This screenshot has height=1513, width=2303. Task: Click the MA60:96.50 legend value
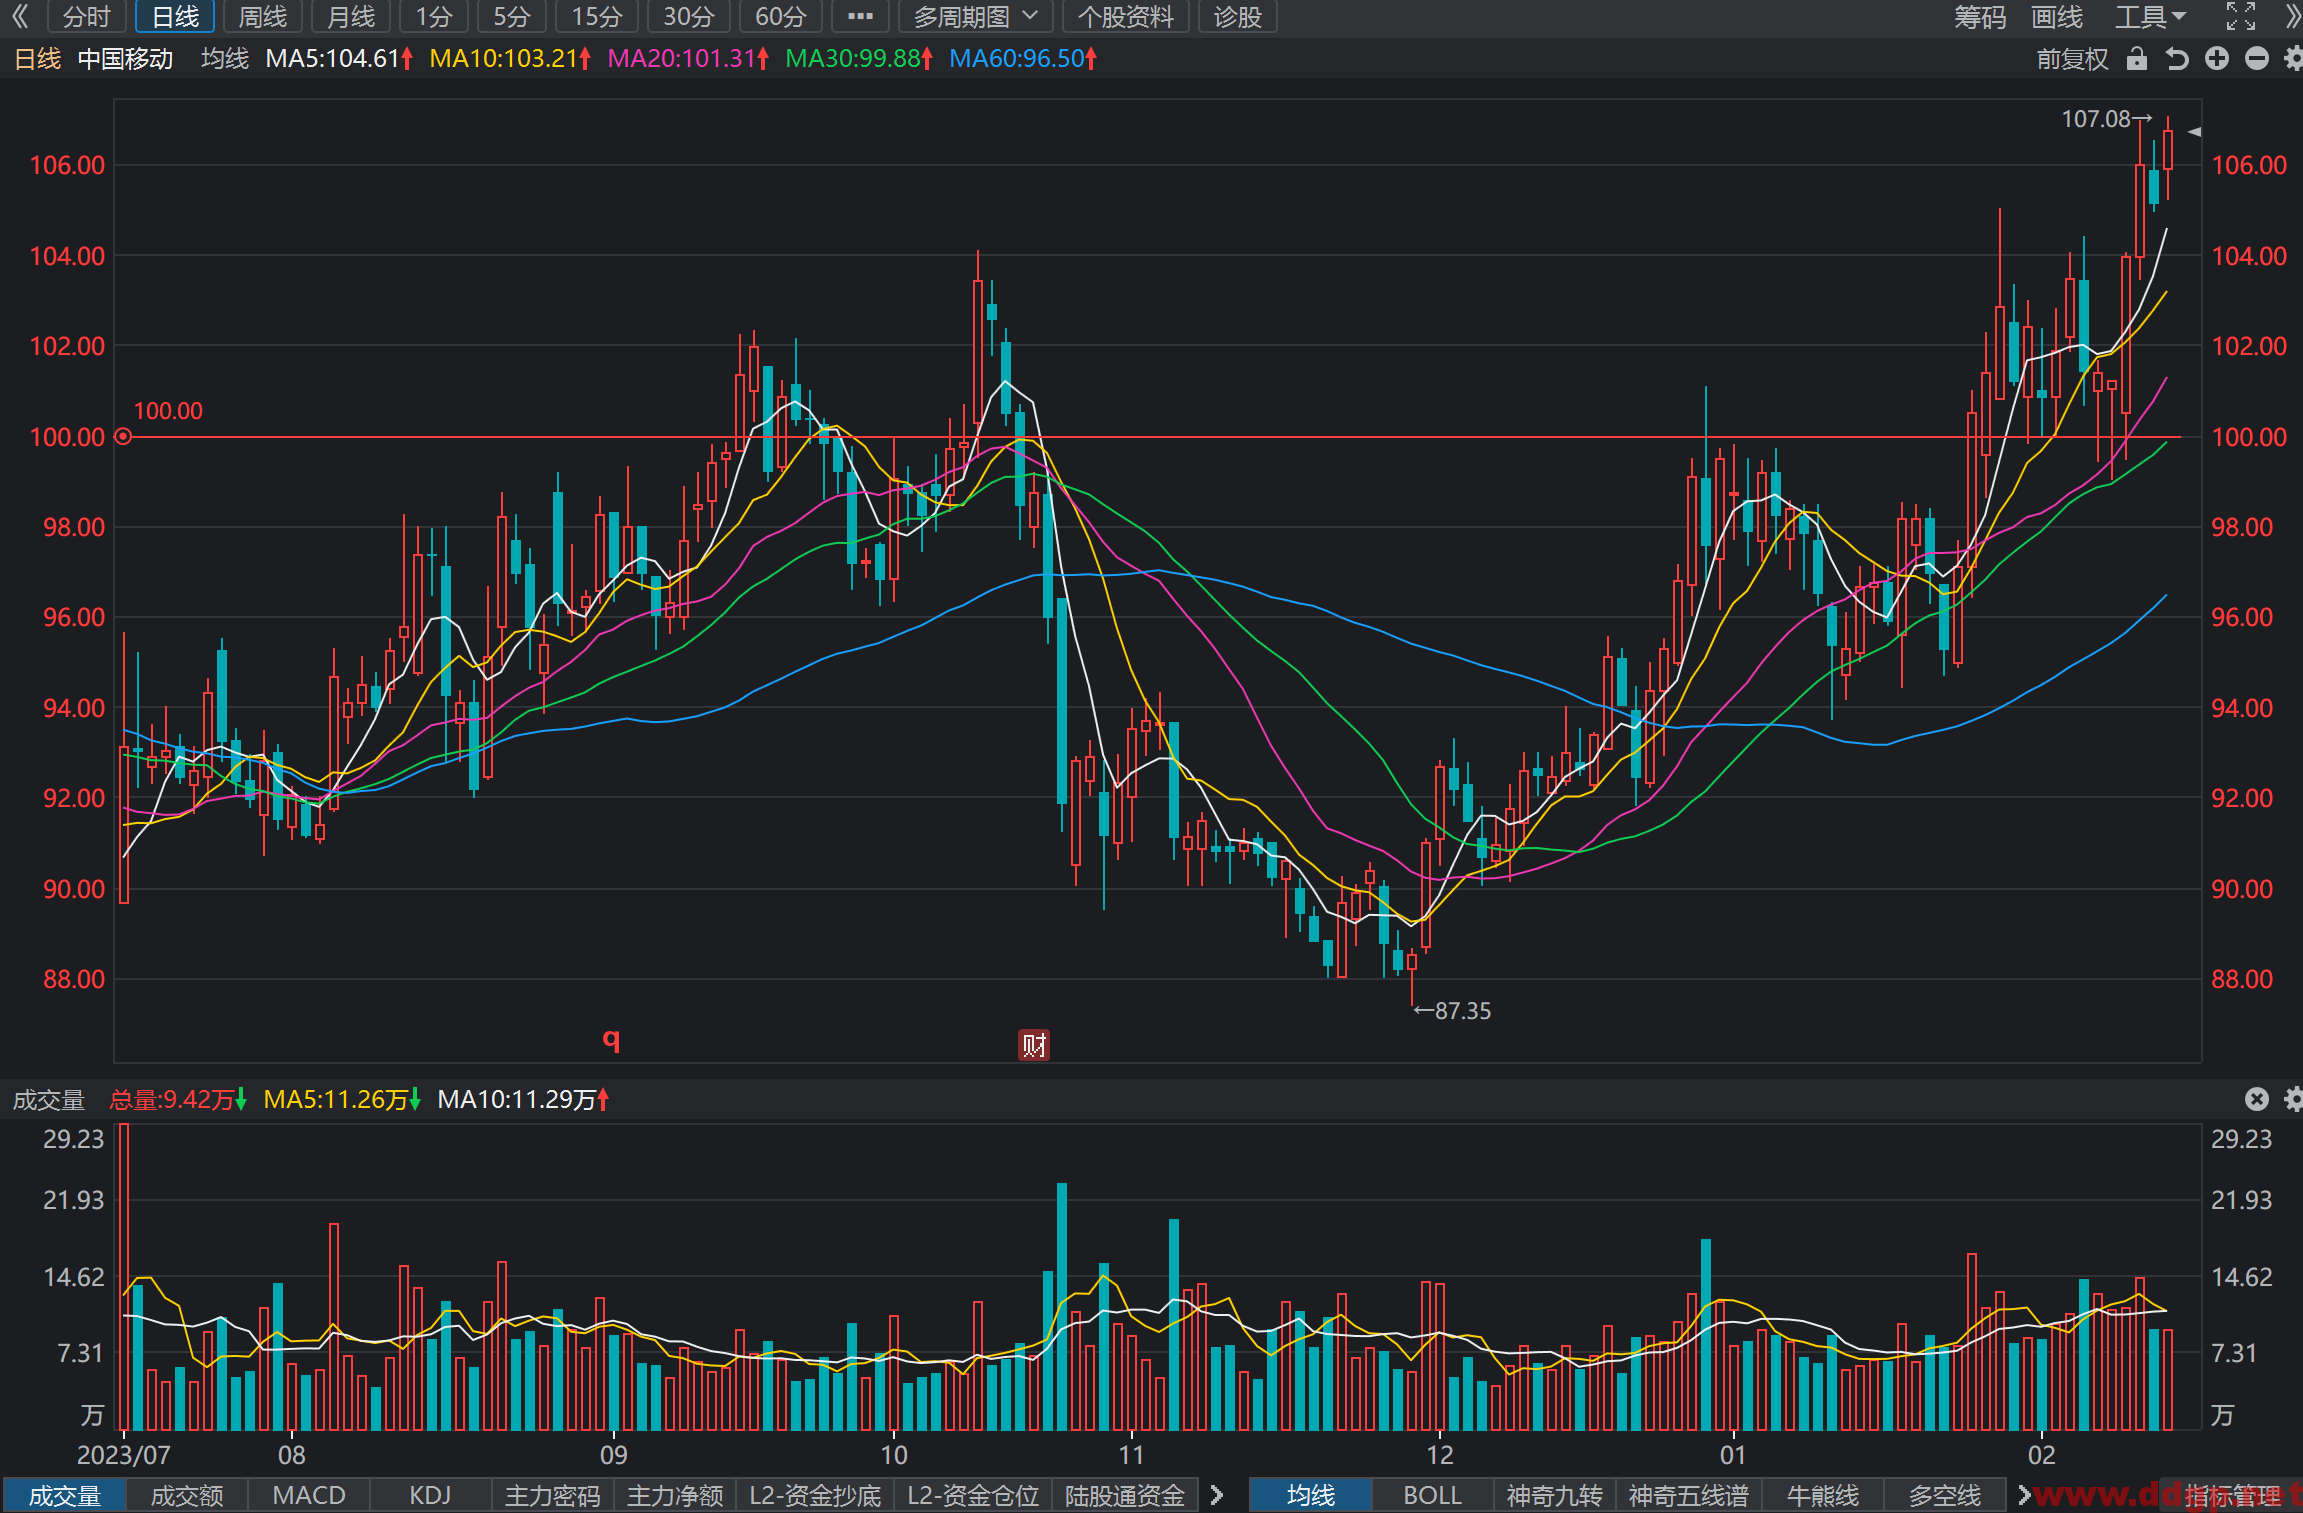1023,59
